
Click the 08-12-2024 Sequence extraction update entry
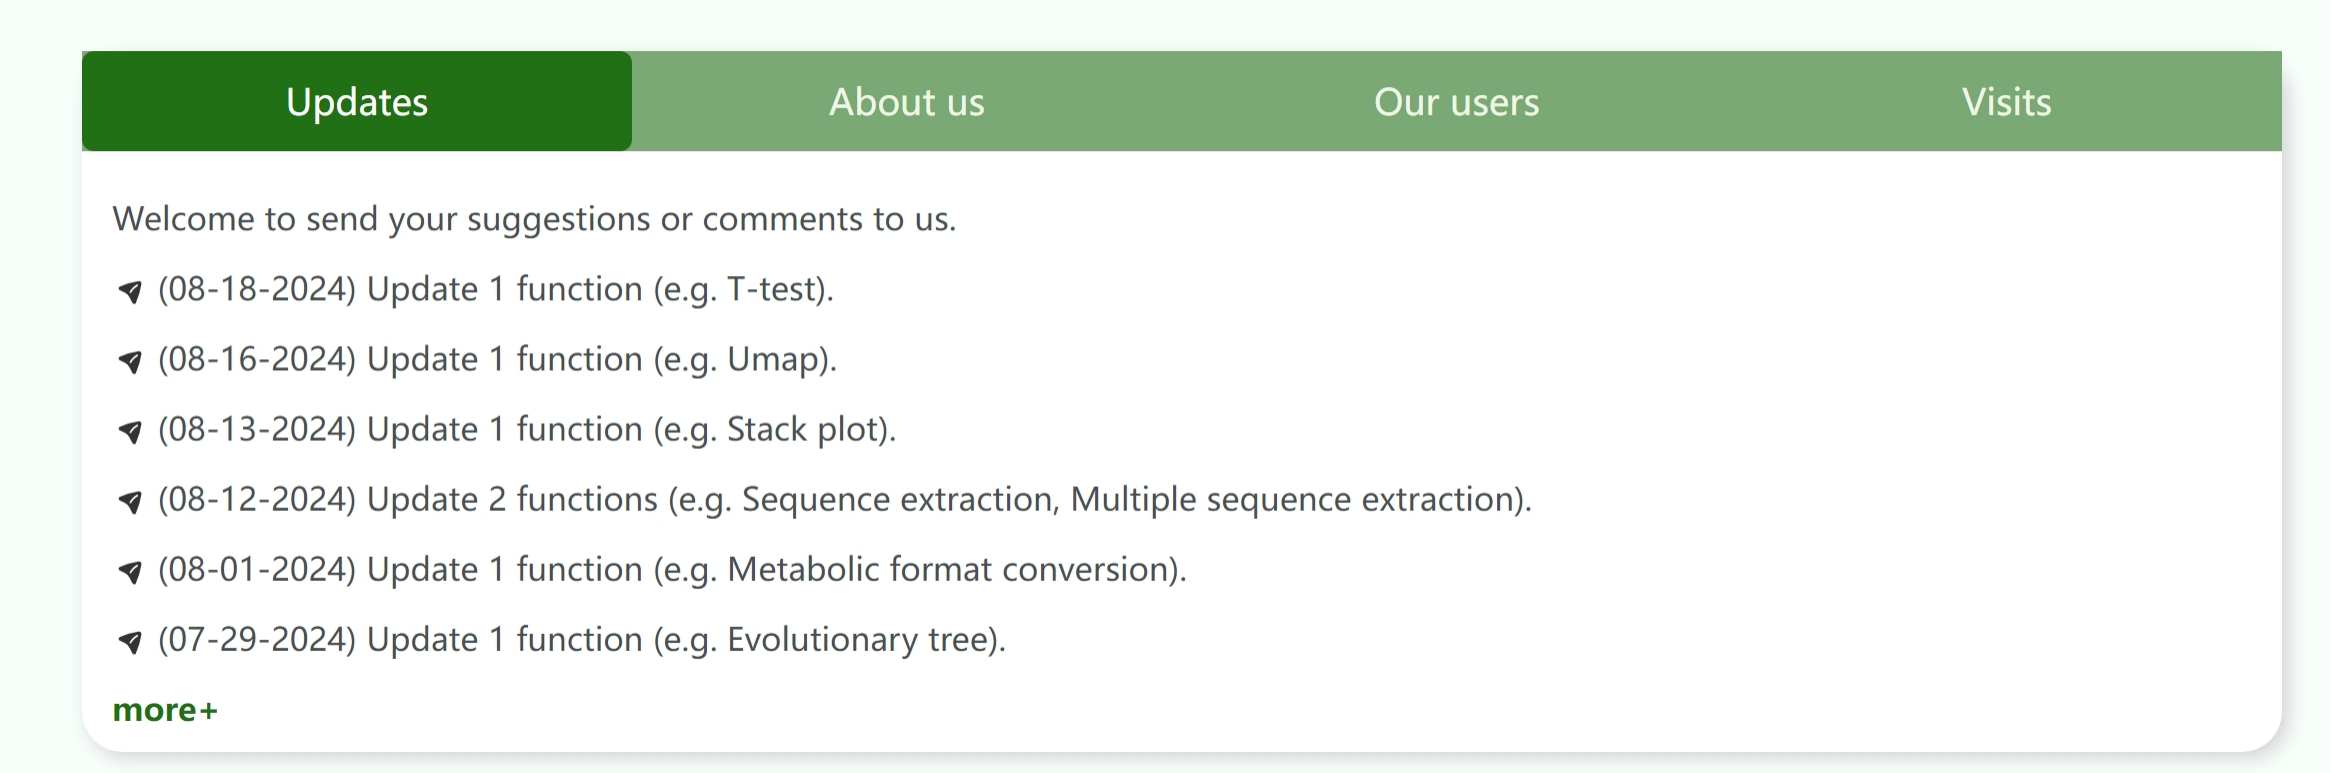(x=845, y=499)
